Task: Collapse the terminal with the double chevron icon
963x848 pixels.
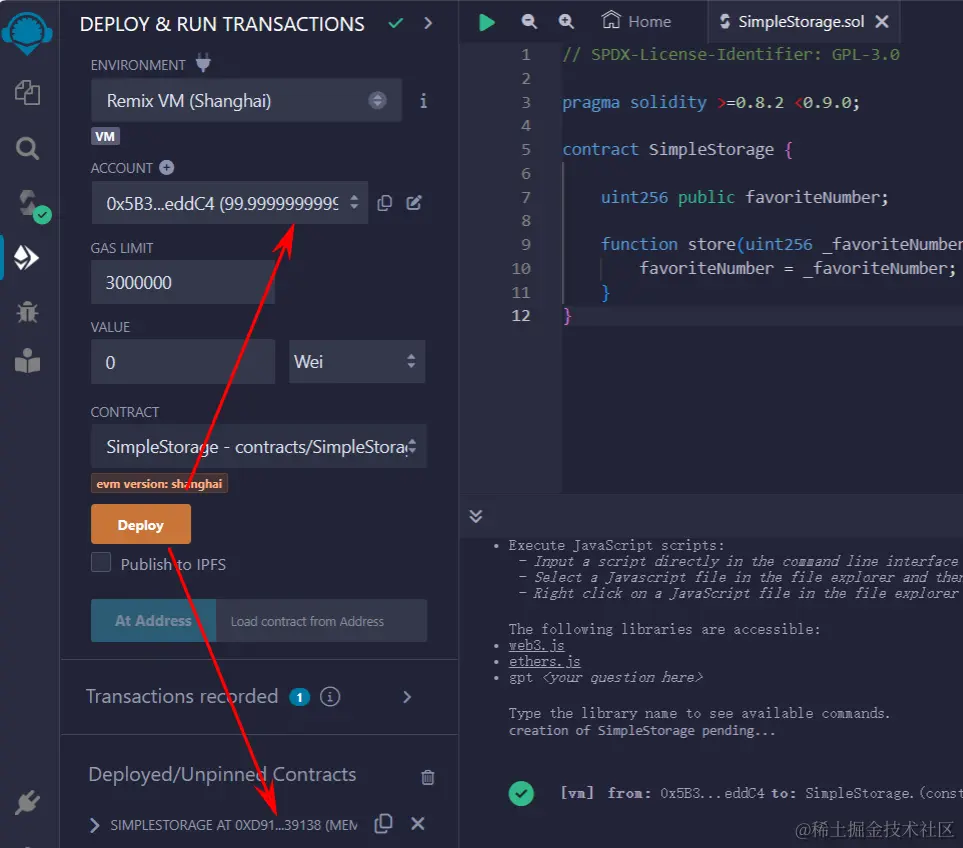Action: [475, 516]
